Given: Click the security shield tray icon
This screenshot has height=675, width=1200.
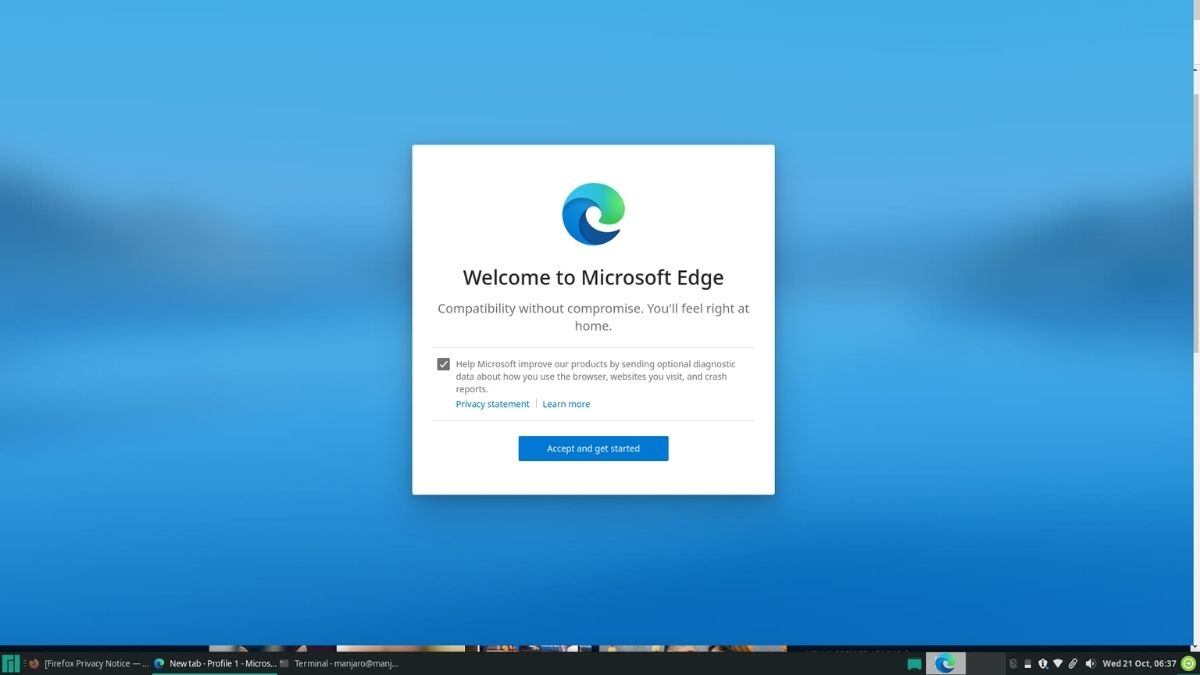Looking at the screenshot, I should [1043, 663].
